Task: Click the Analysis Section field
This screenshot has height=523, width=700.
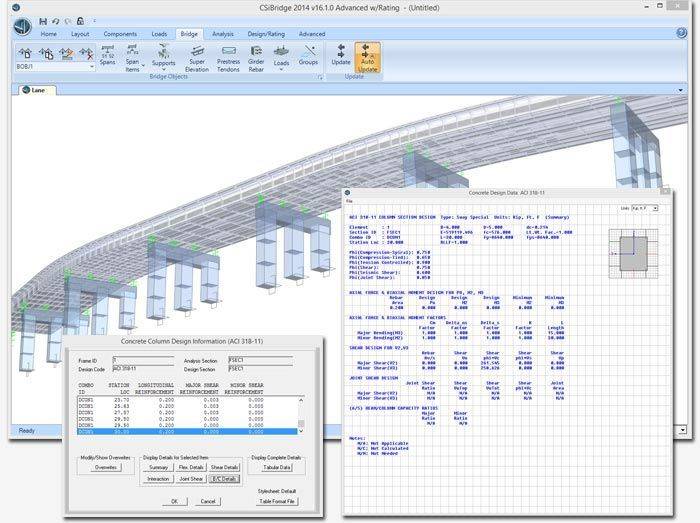Action: pyautogui.click(x=260, y=360)
